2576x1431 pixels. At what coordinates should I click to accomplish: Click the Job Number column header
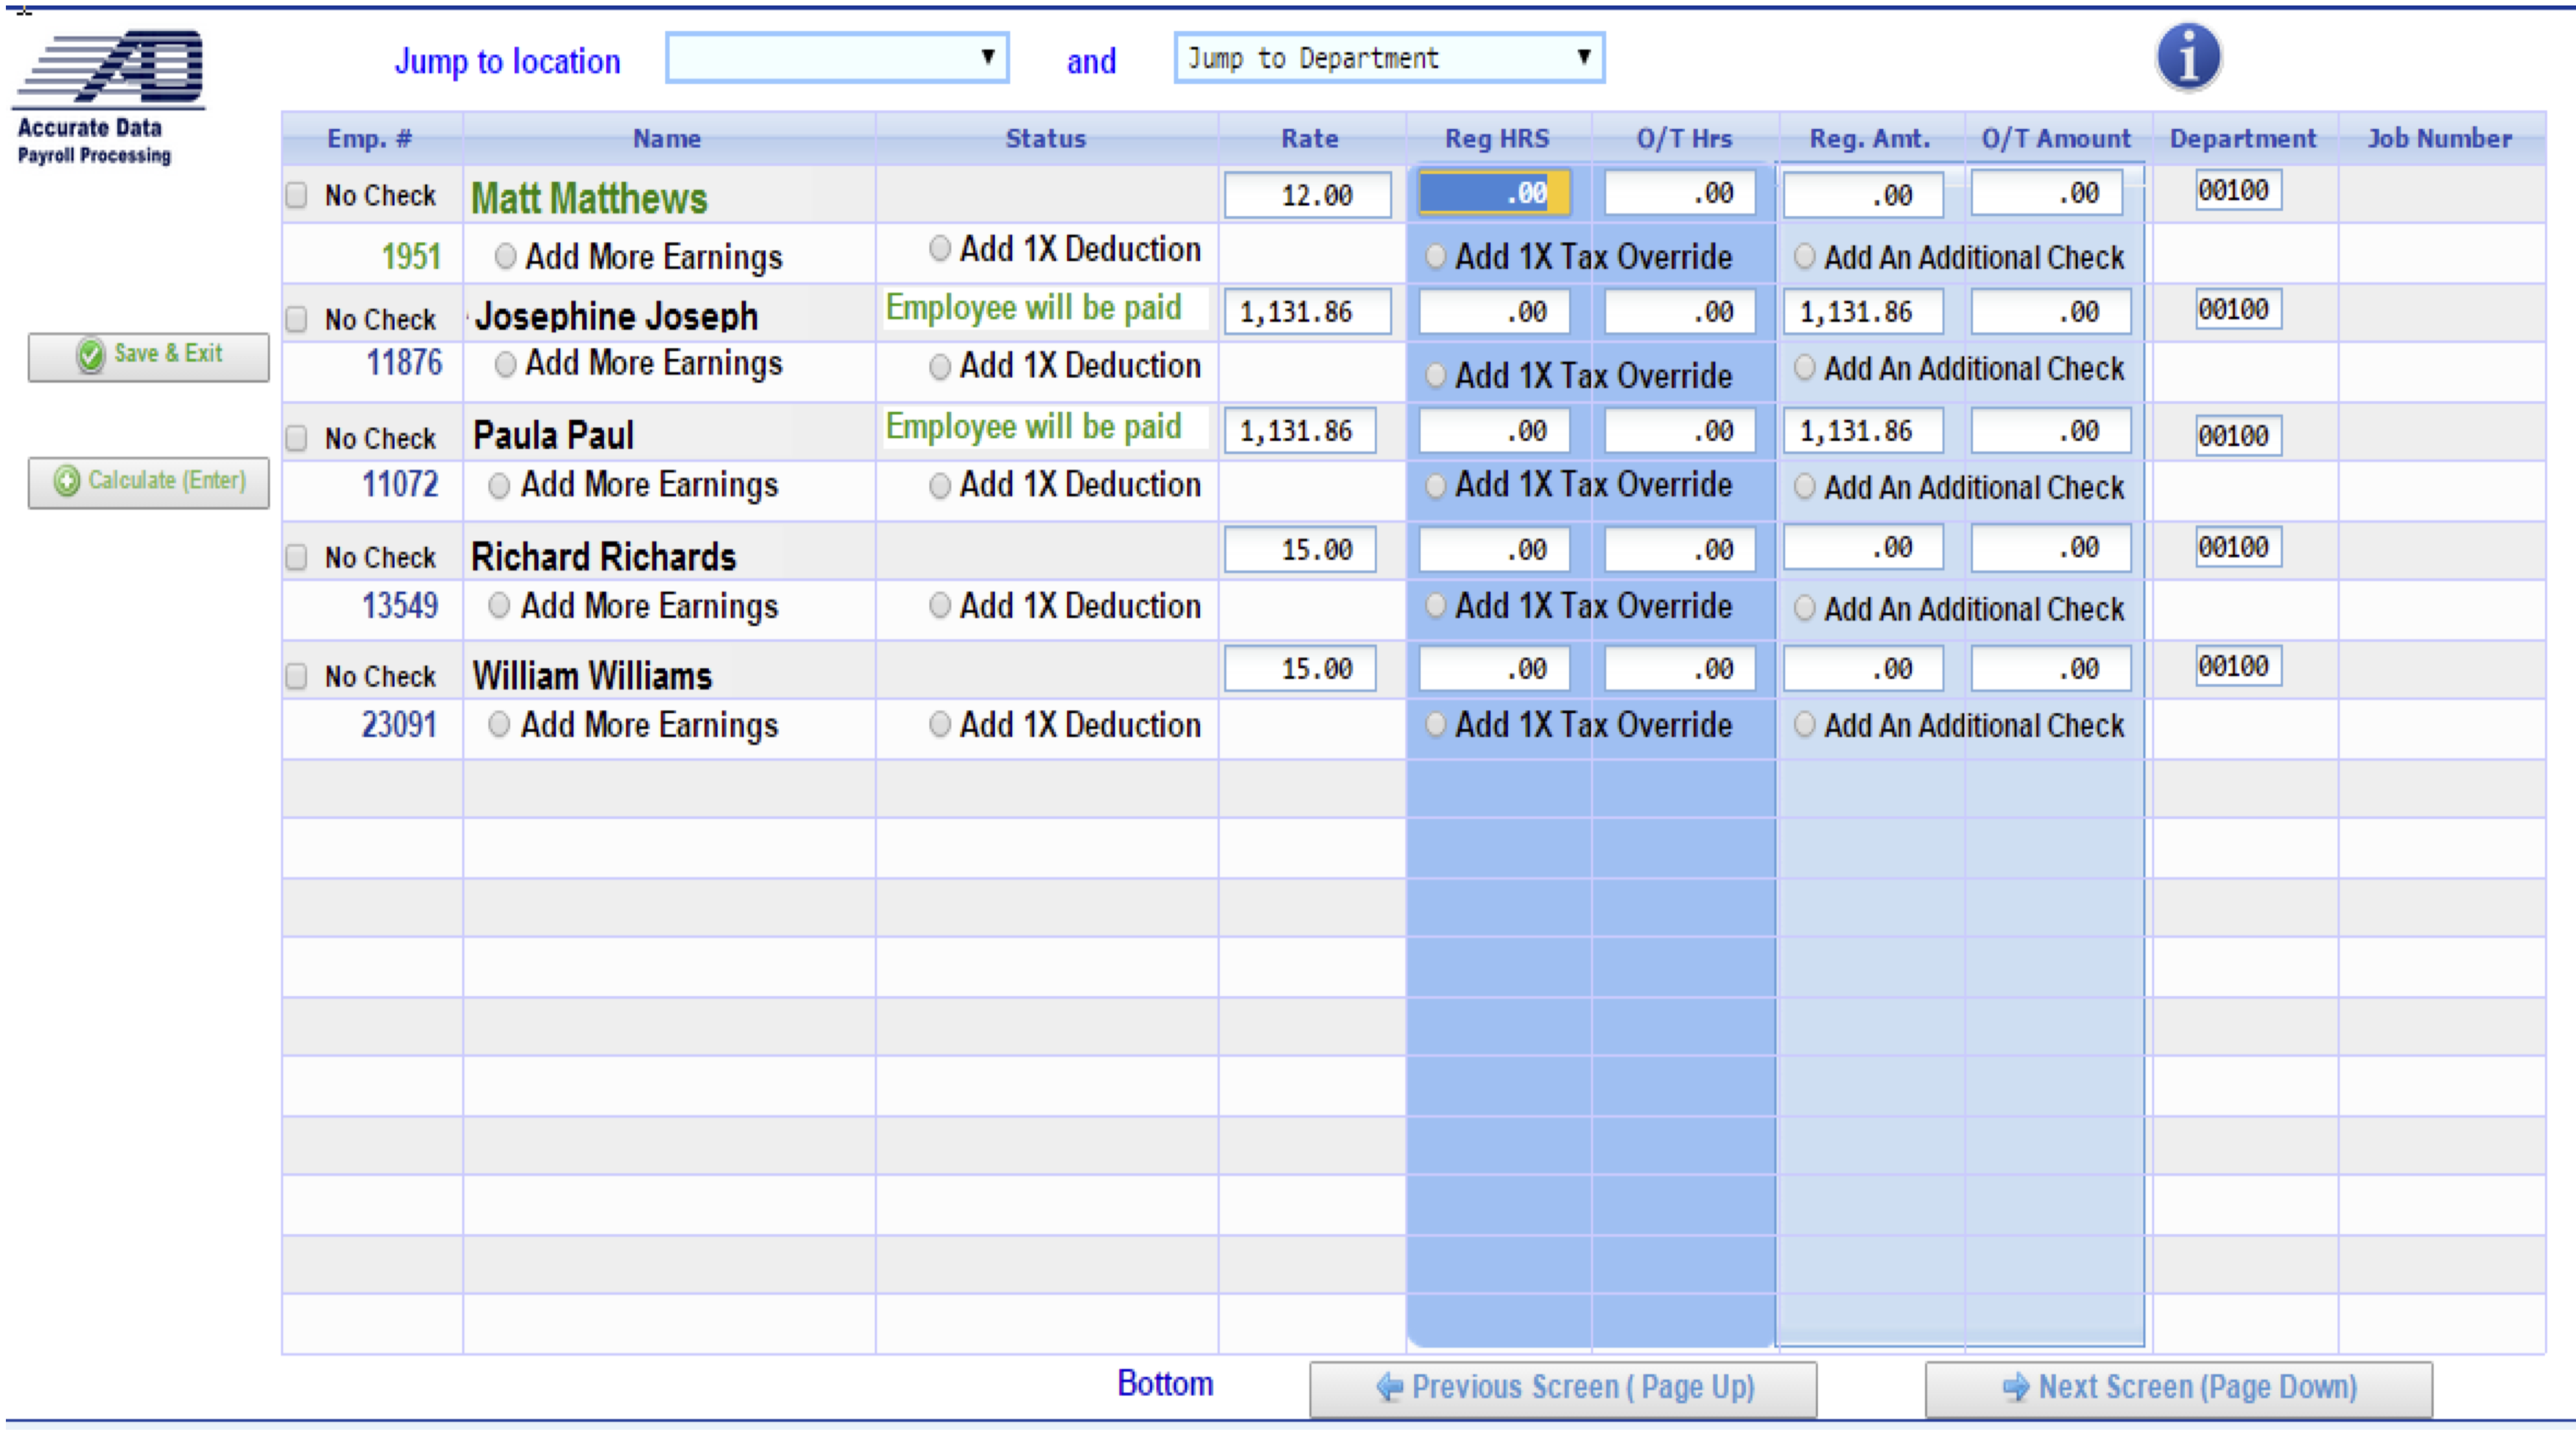2439,139
